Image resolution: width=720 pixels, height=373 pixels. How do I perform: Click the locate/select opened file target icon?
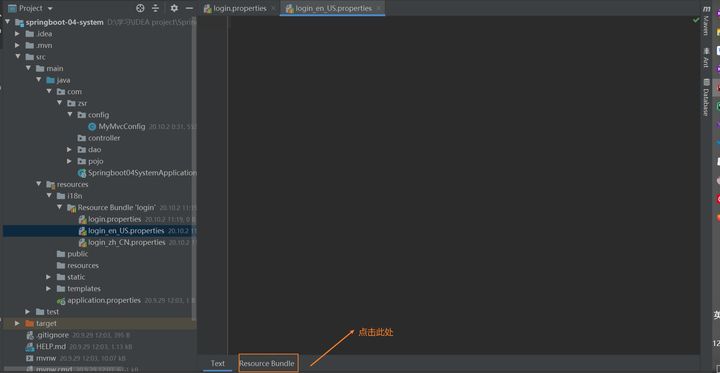[141, 8]
